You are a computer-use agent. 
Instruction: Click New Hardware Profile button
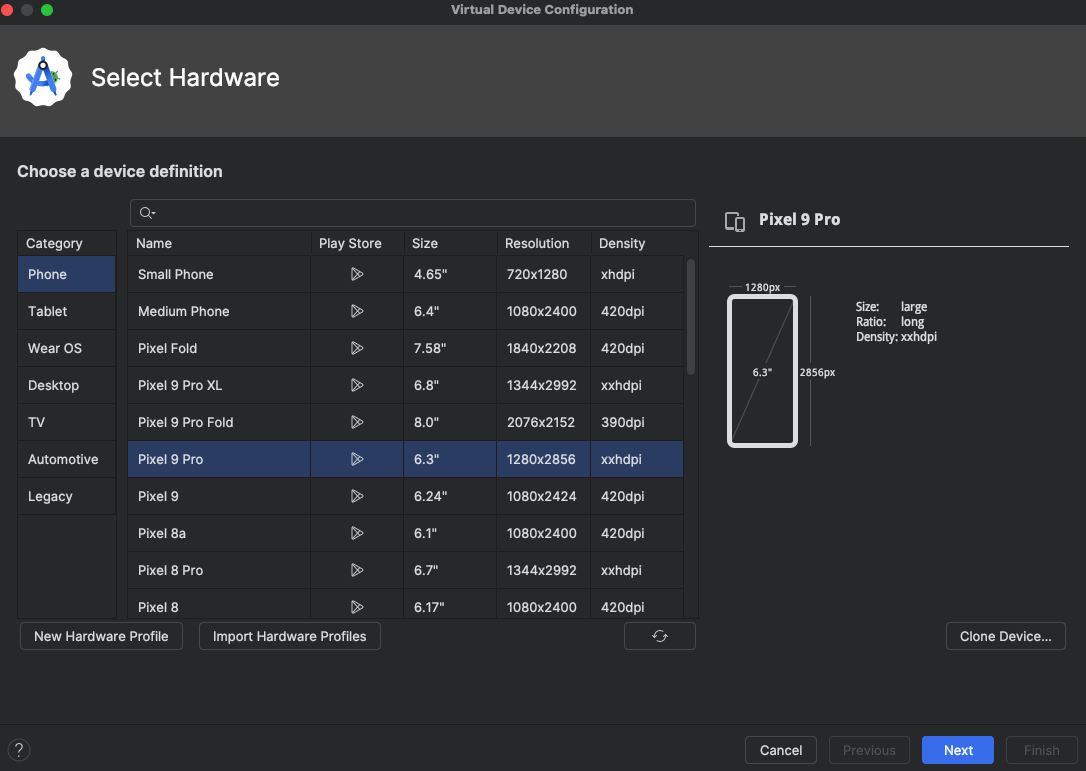(x=101, y=636)
